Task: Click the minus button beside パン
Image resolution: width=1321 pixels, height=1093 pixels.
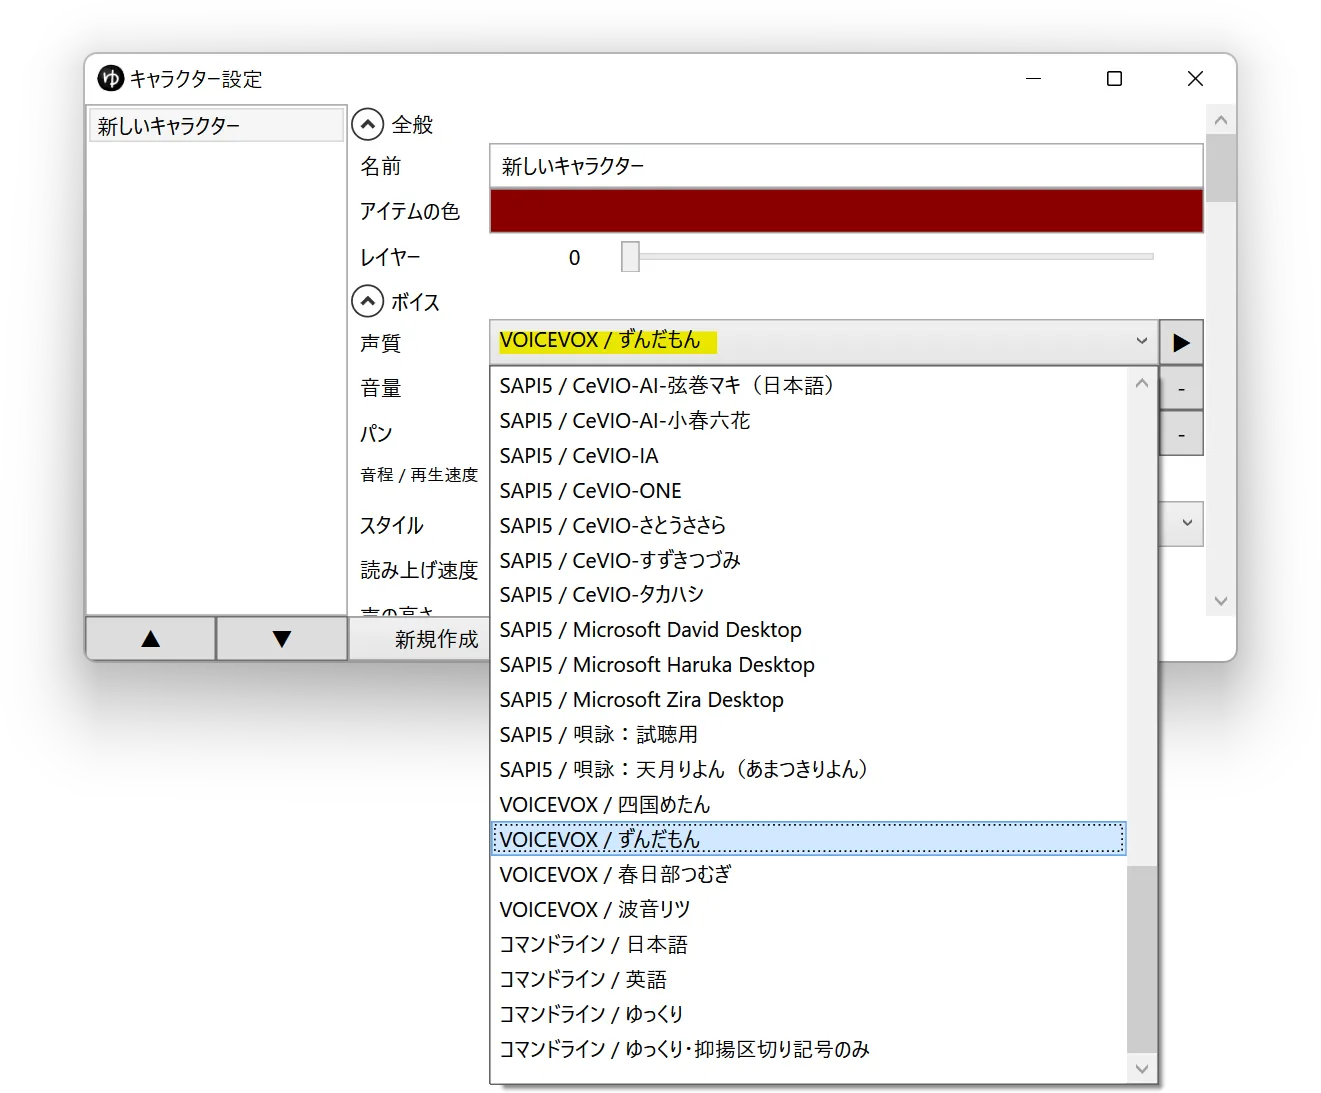Action: click(x=1181, y=434)
